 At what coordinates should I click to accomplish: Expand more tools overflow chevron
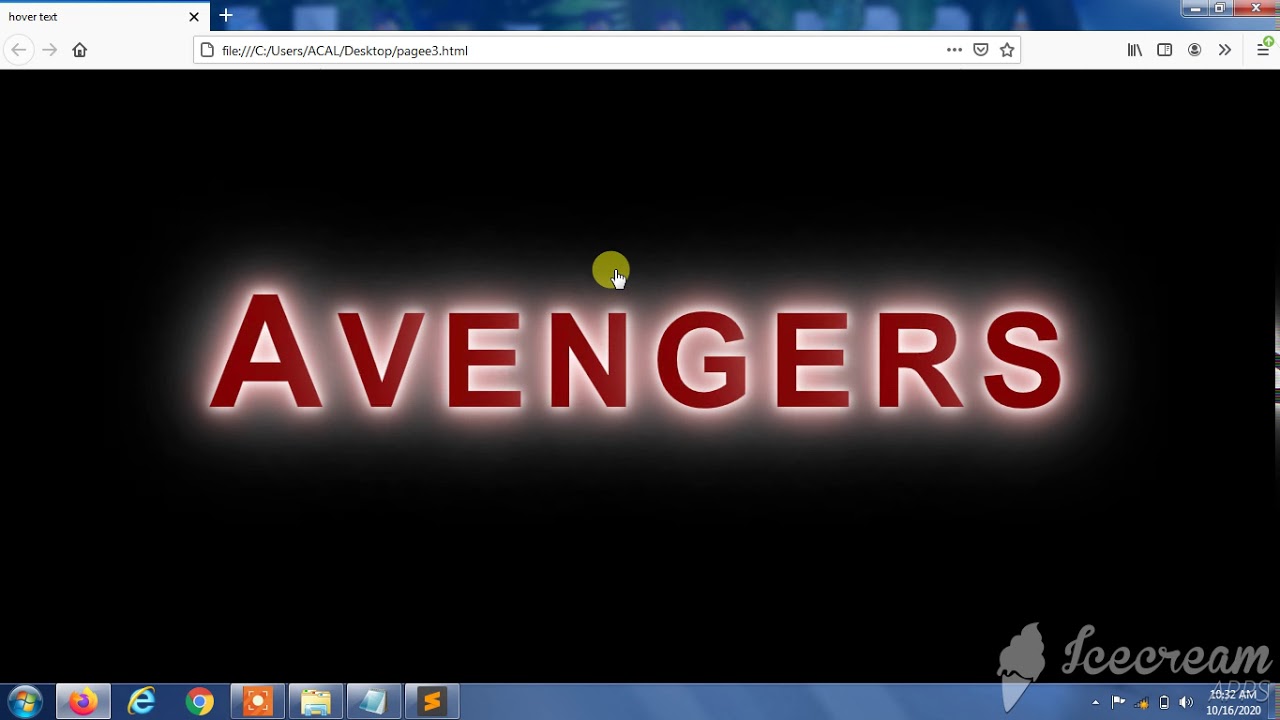1224,50
